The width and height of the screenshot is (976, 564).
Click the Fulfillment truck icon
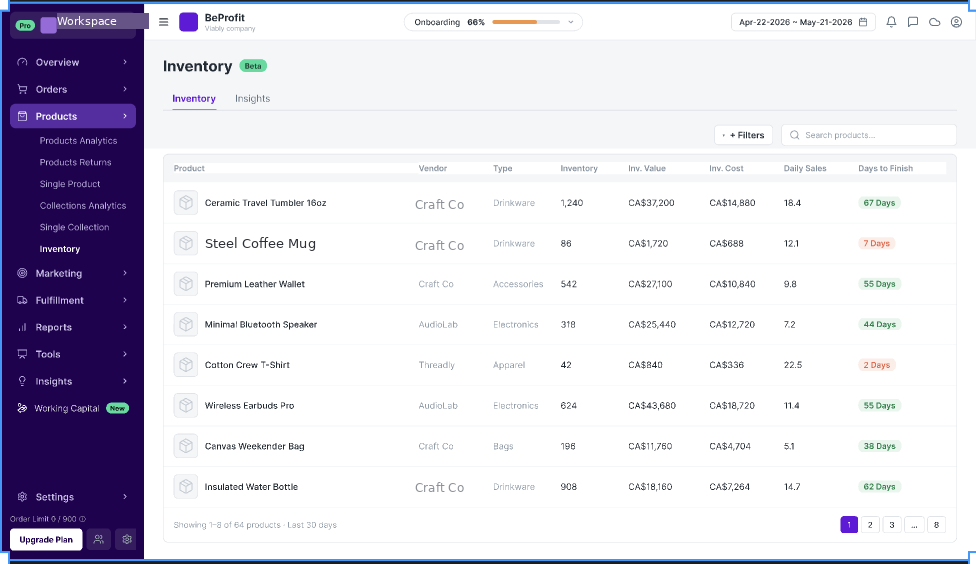point(22,300)
